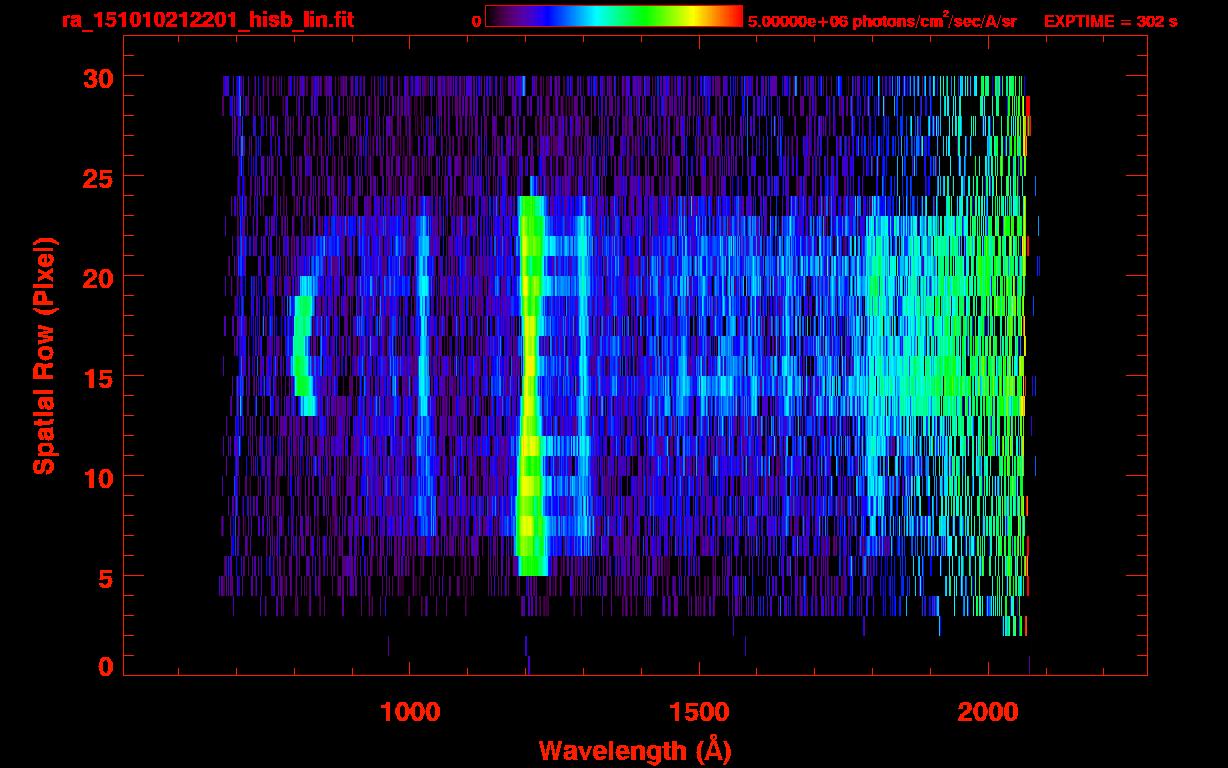
Task: Click the filename ra_151010212201_hisb_lin.fit
Action: pos(207,20)
